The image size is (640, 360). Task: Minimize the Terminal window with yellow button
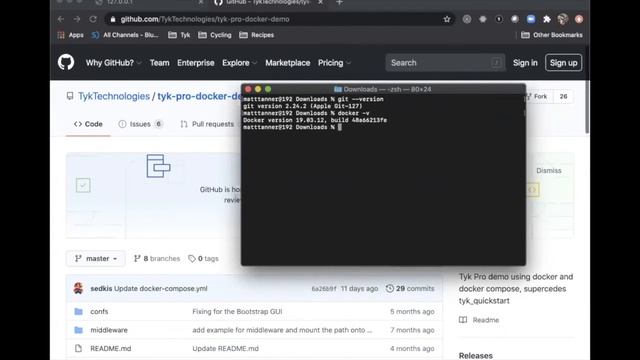point(258,89)
